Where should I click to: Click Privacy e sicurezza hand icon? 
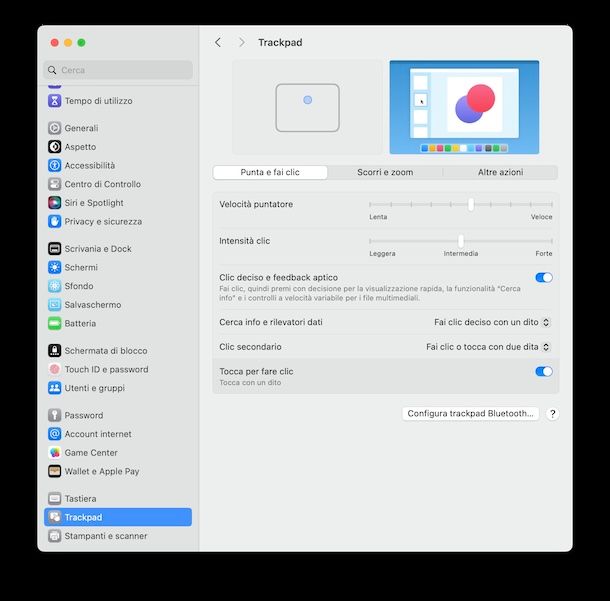(54, 221)
